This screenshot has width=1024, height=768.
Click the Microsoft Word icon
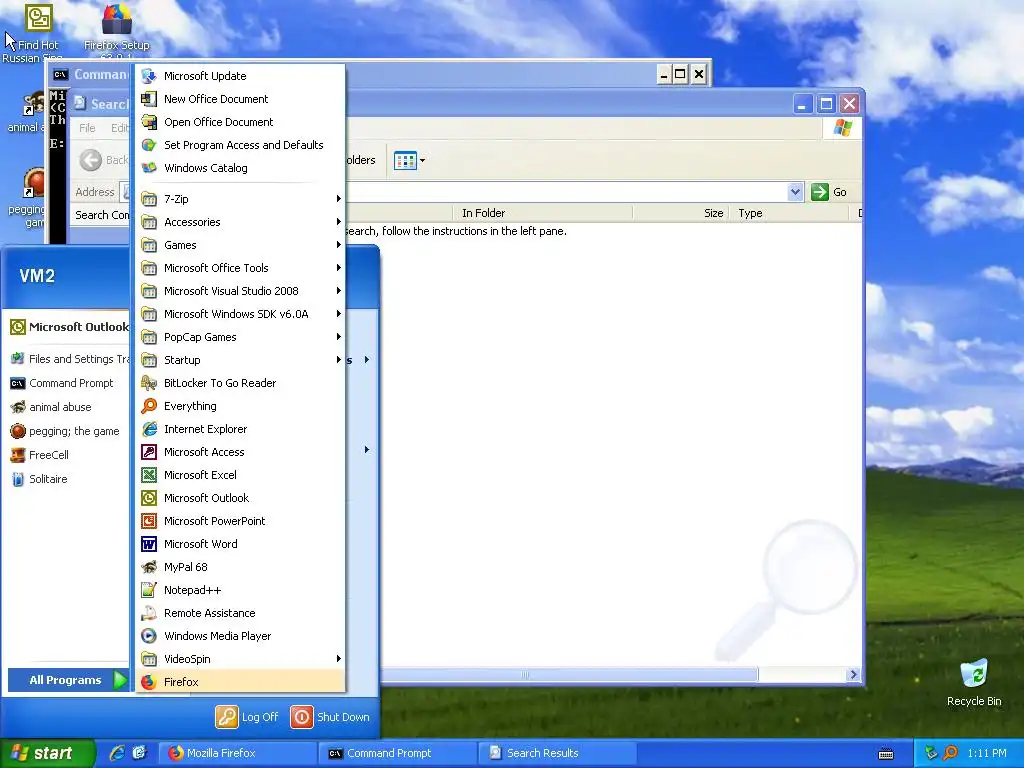[149, 543]
